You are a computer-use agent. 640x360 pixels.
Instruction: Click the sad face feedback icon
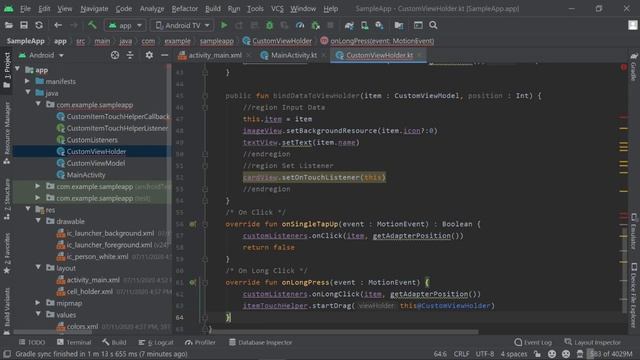pos(566,354)
